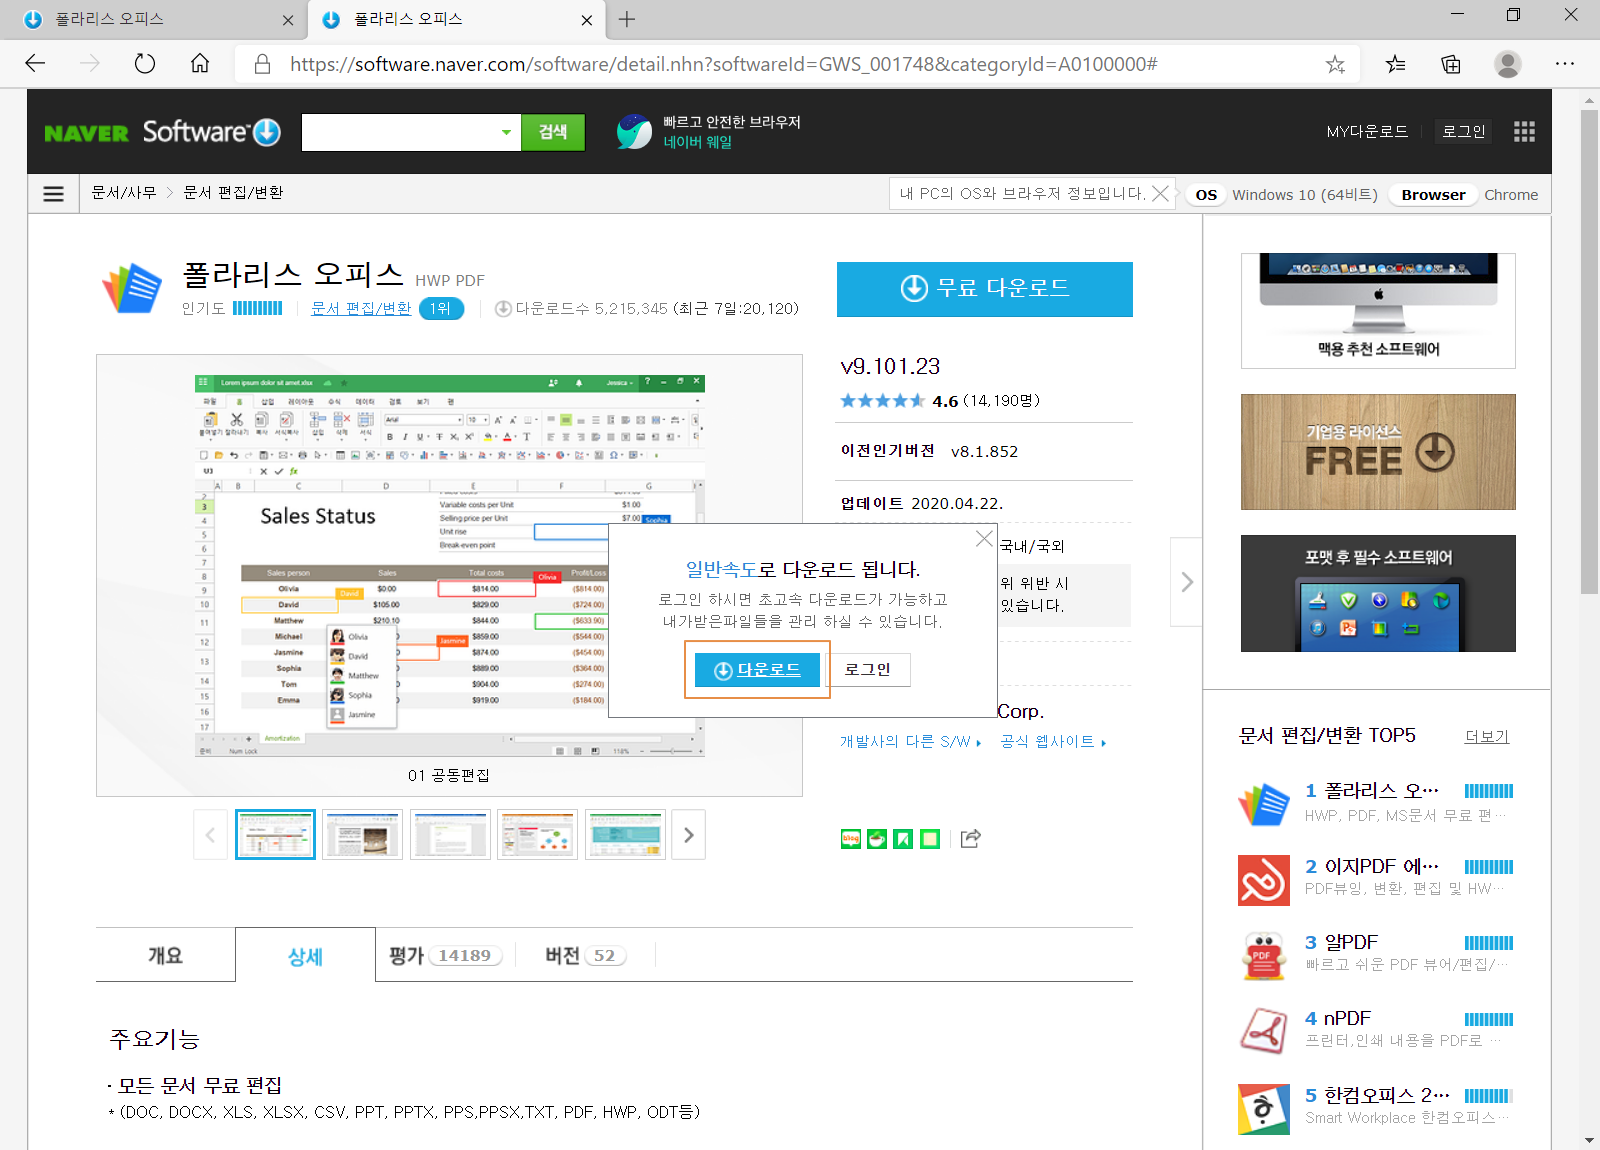Click the page vertical scrollbar
This screenshot has width=1600, height=1150.
[x=1589, y=350]
